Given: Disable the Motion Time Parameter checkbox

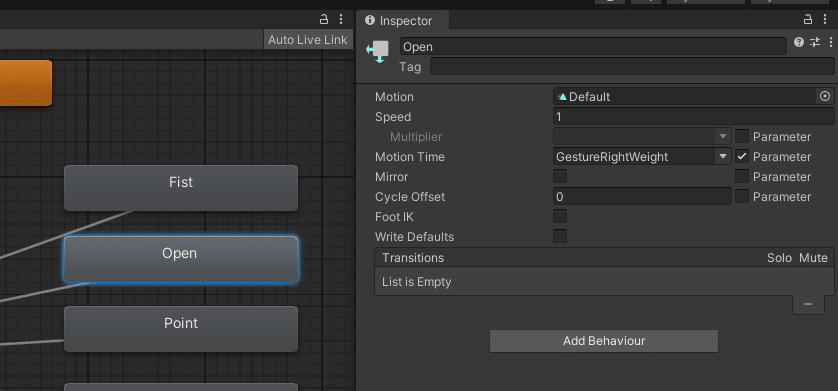Looking at the screenshot, I should tap(742, 157).
